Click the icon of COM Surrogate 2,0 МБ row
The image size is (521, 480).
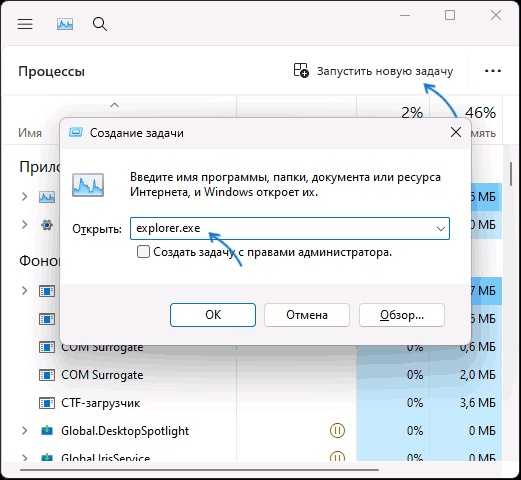(47, 375)
